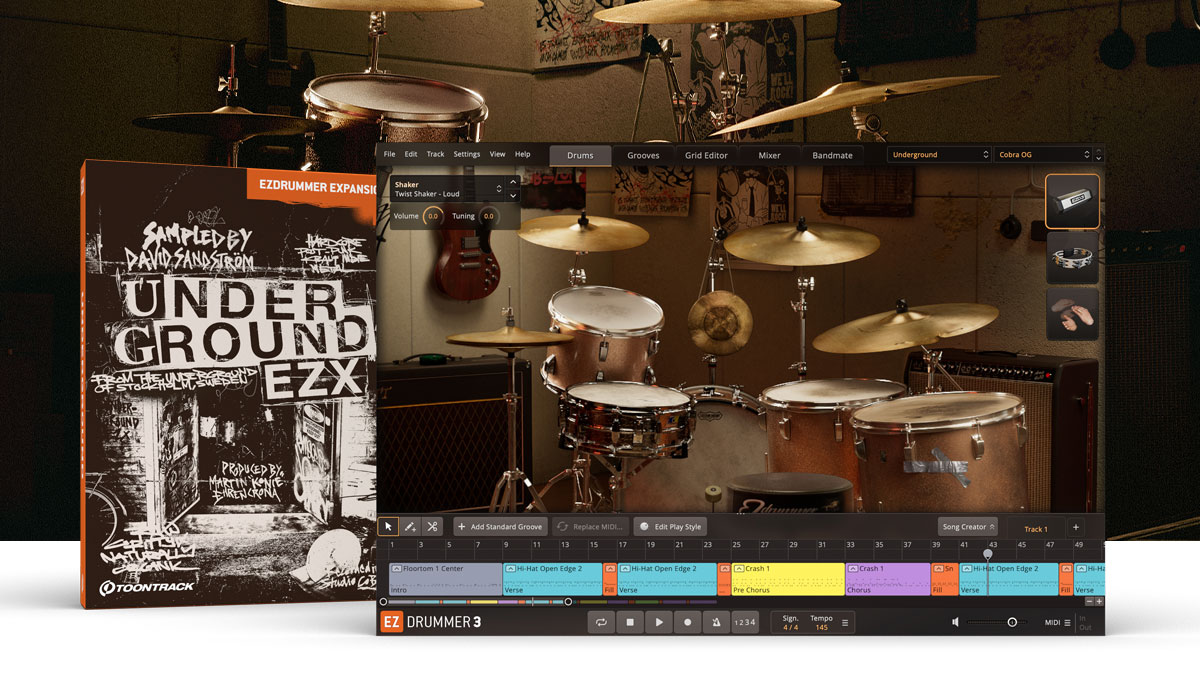Switch to the Grooves tab
This screenshot has height=675, width=1200.
[x=643, y=155]
